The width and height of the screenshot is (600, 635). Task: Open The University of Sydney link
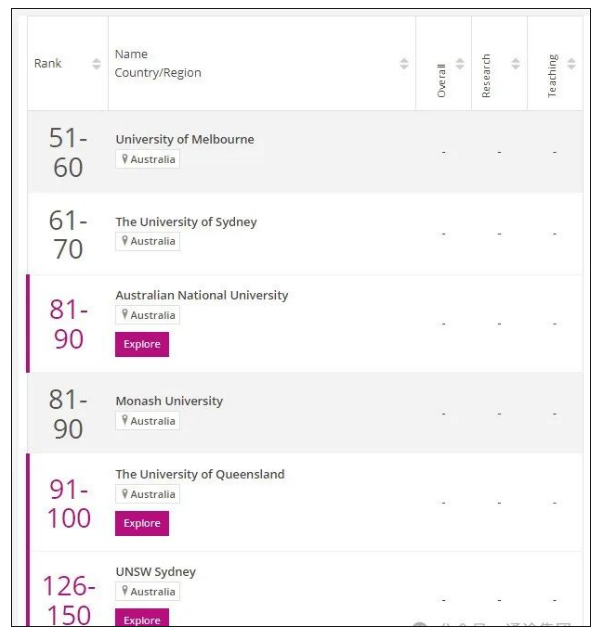pyautogui.click(x=186, y=222)
